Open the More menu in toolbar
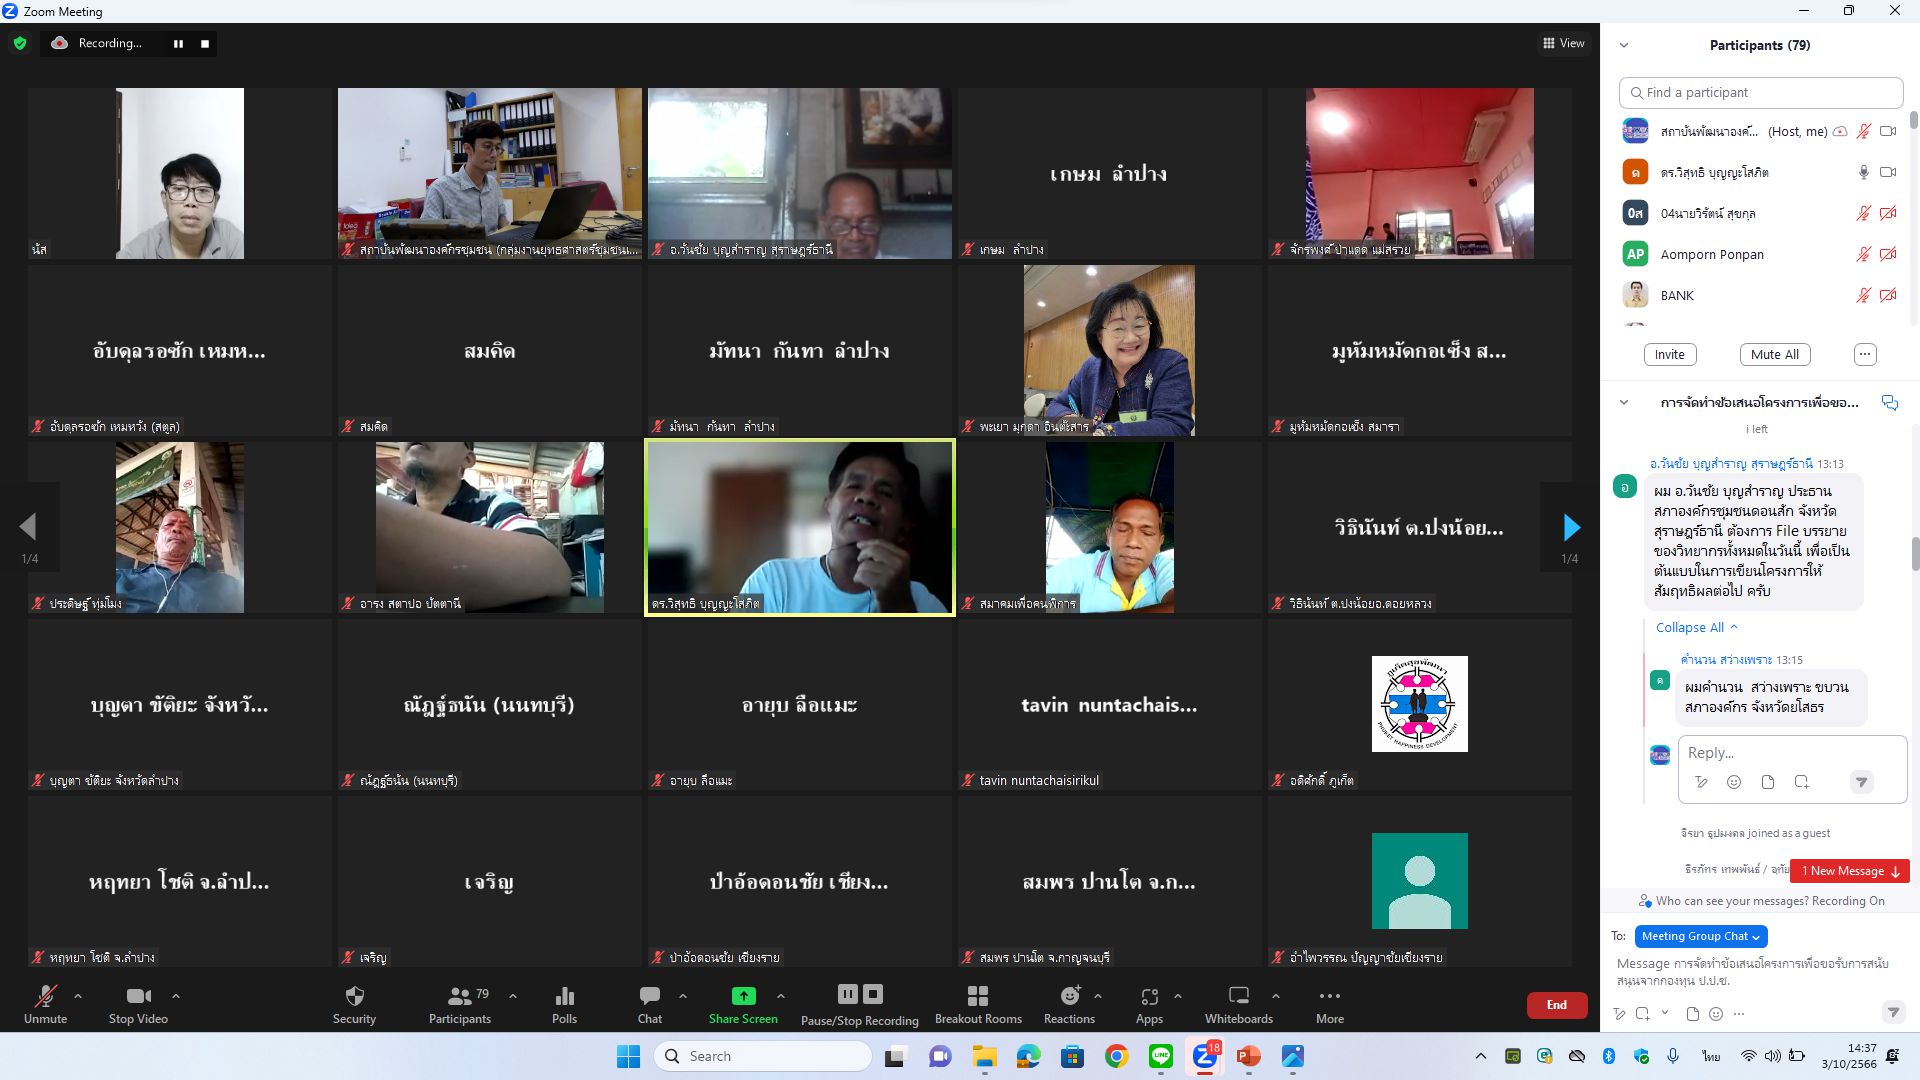The image size is (1920, 1080). point(1329,996)
